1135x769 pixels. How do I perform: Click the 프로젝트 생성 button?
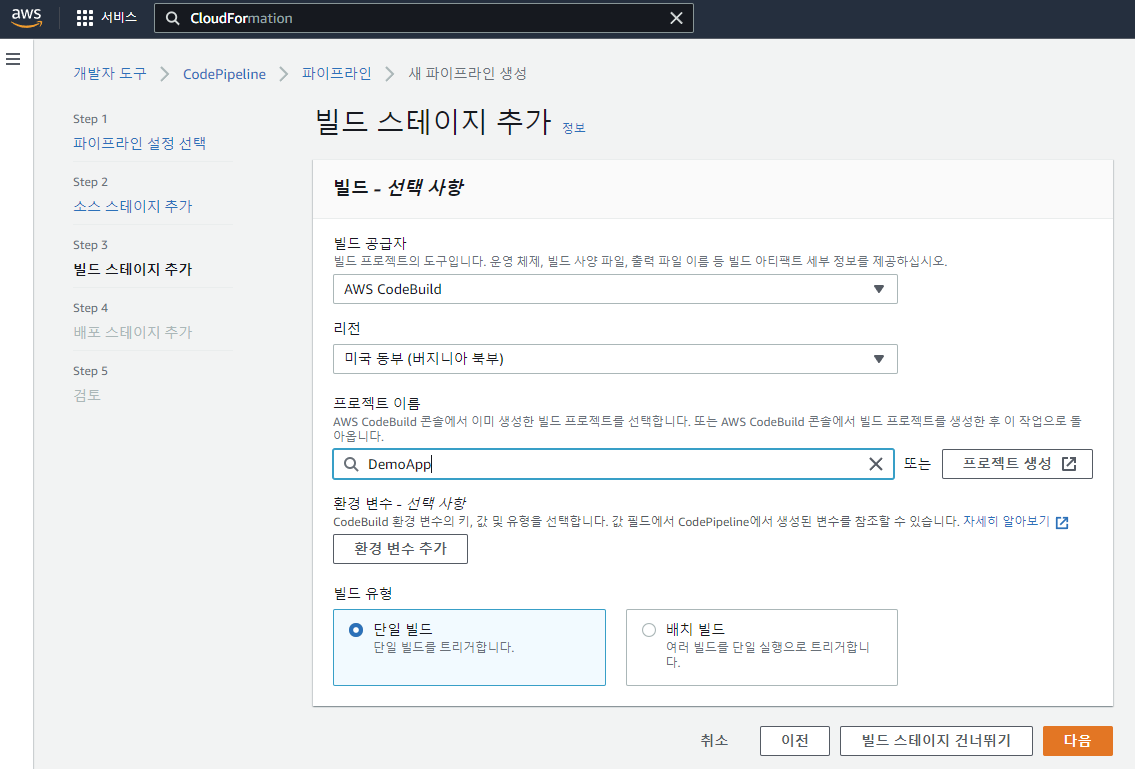1017,464
